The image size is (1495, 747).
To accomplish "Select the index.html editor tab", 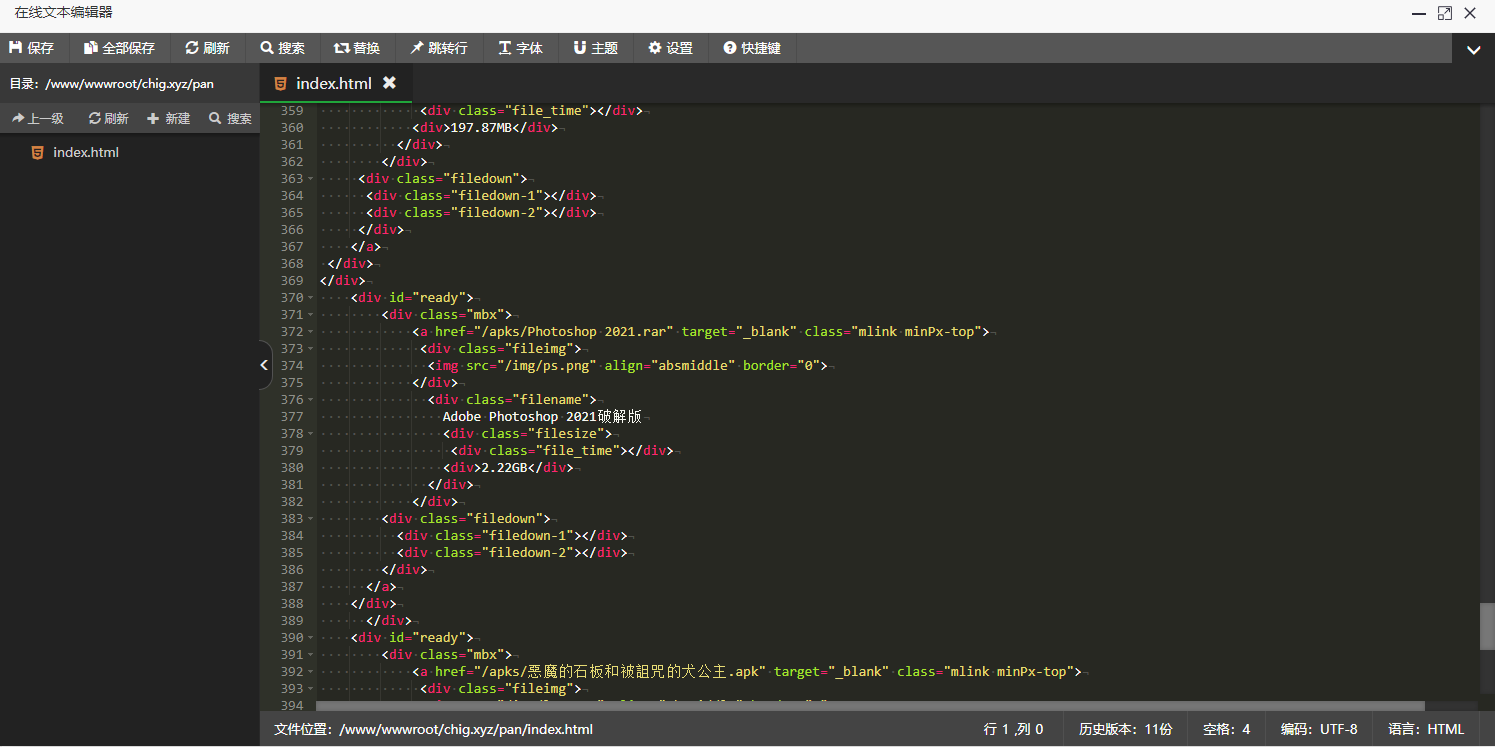I will click(333, 83).
